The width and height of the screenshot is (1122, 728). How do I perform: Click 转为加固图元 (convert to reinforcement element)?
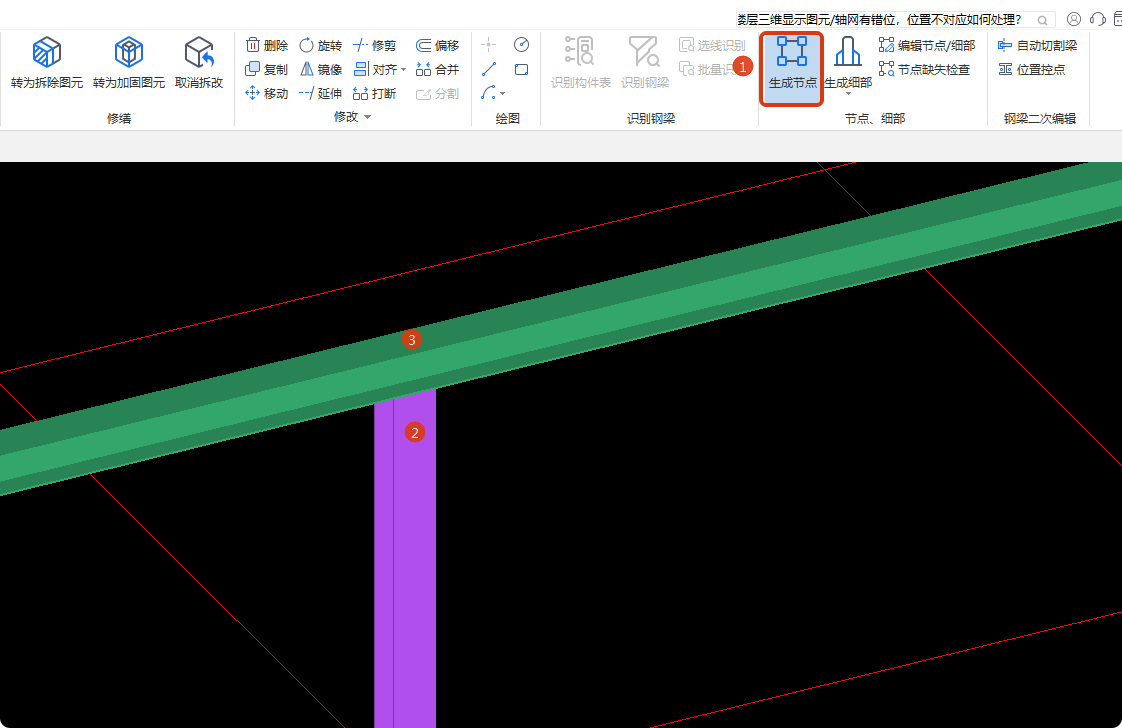pos(129,63)
